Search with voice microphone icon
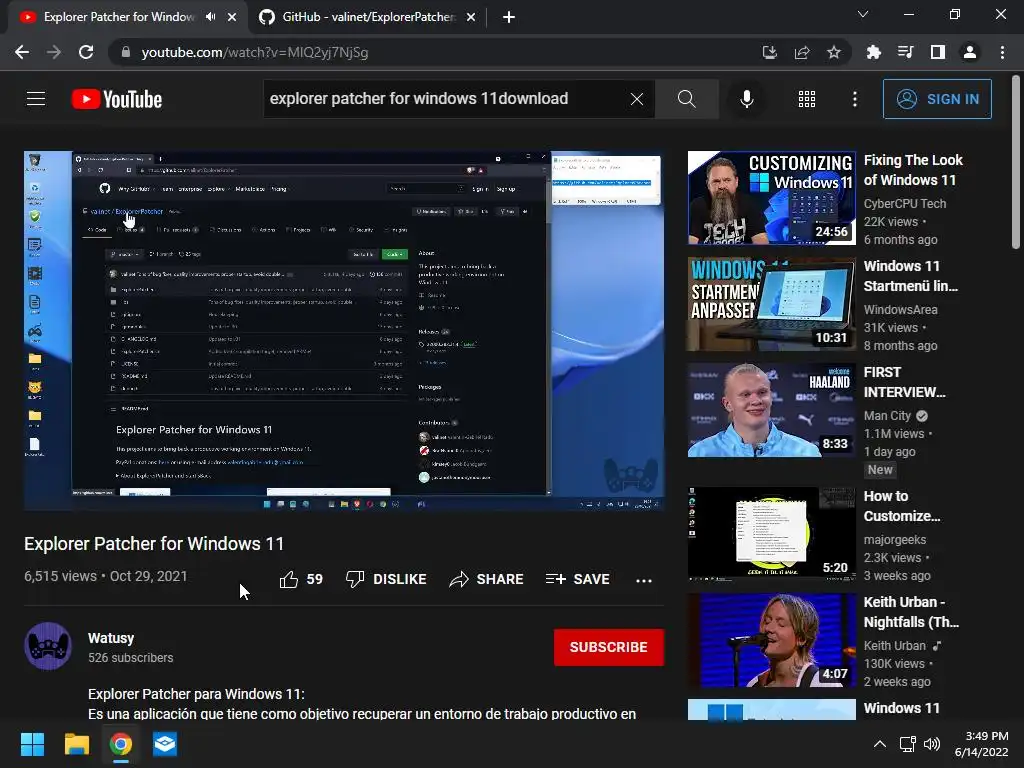 coord(746,99)
